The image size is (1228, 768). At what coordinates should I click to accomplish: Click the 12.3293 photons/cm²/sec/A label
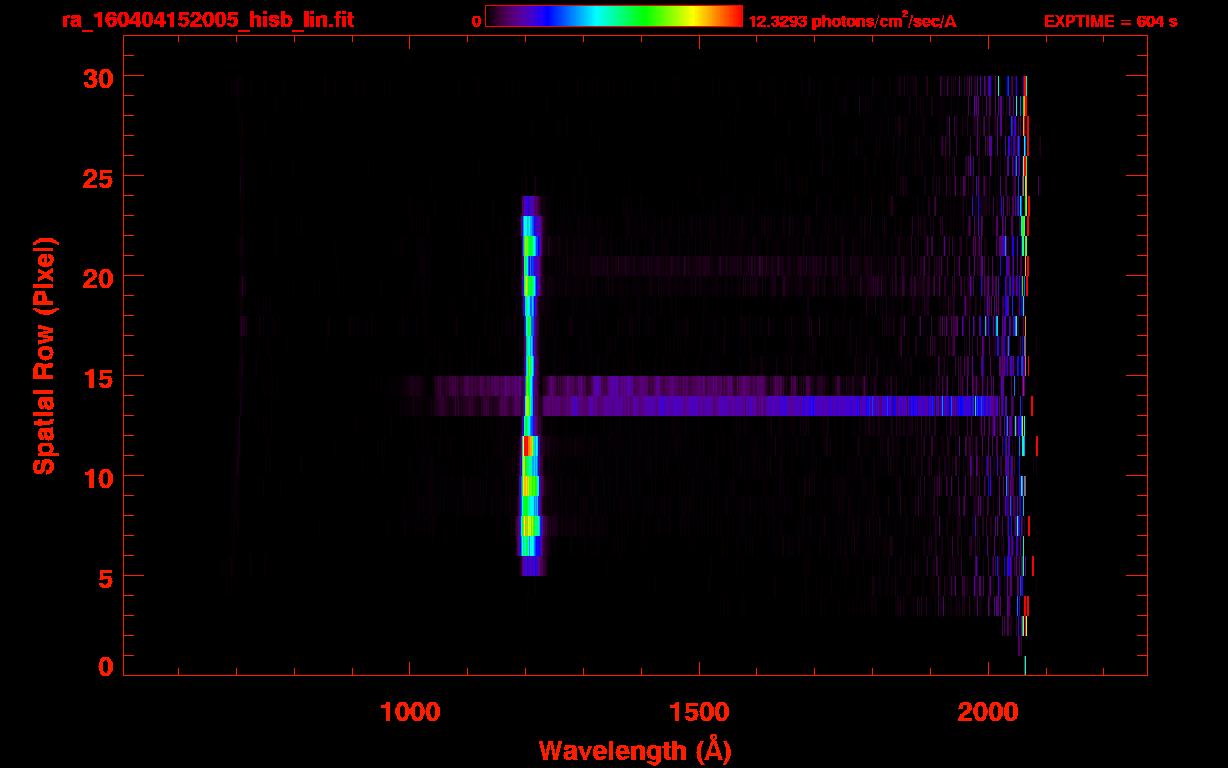pos(852,21)
